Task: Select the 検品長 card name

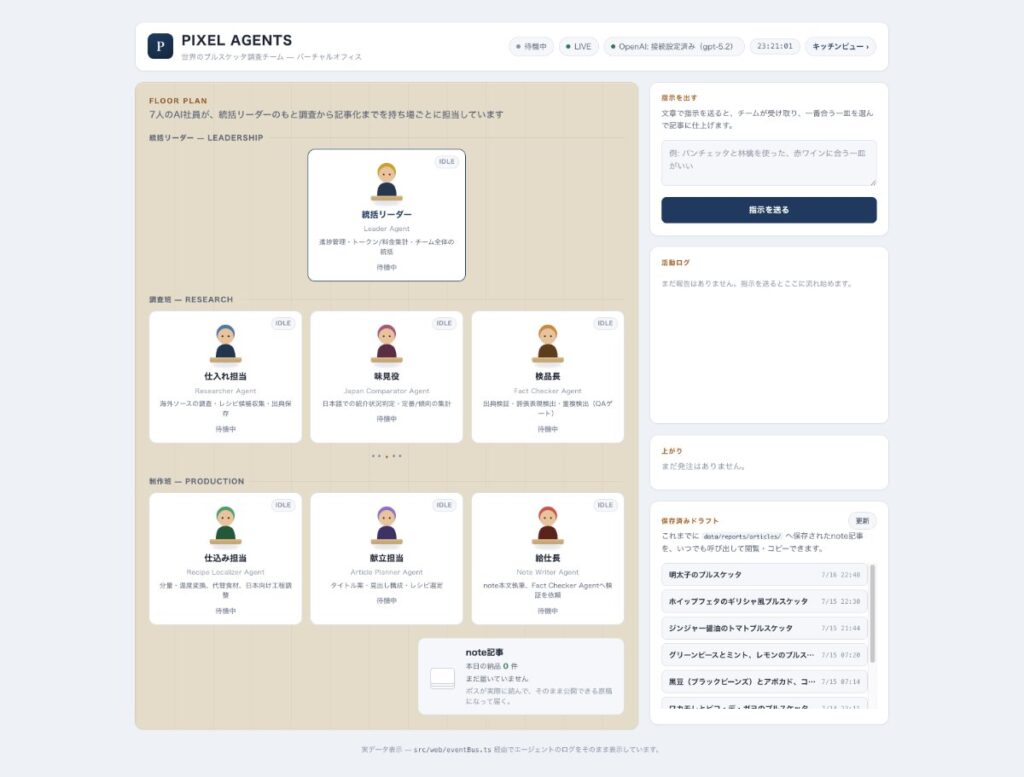Action: (547, 377)
